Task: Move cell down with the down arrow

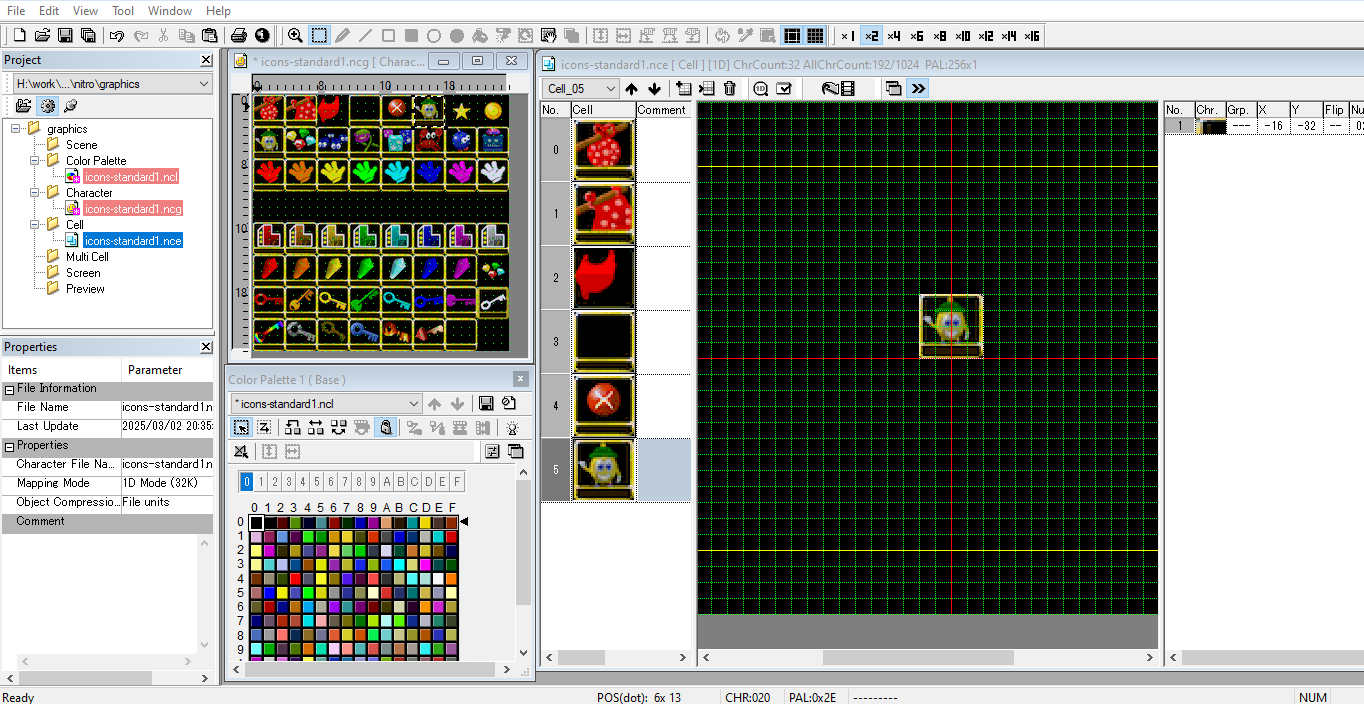Action: pos(654,89)
